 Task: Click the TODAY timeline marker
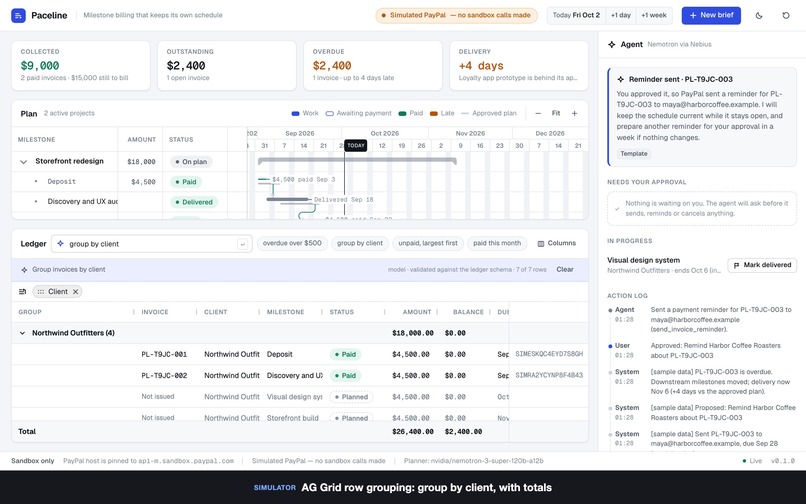[x=356, y=146]
